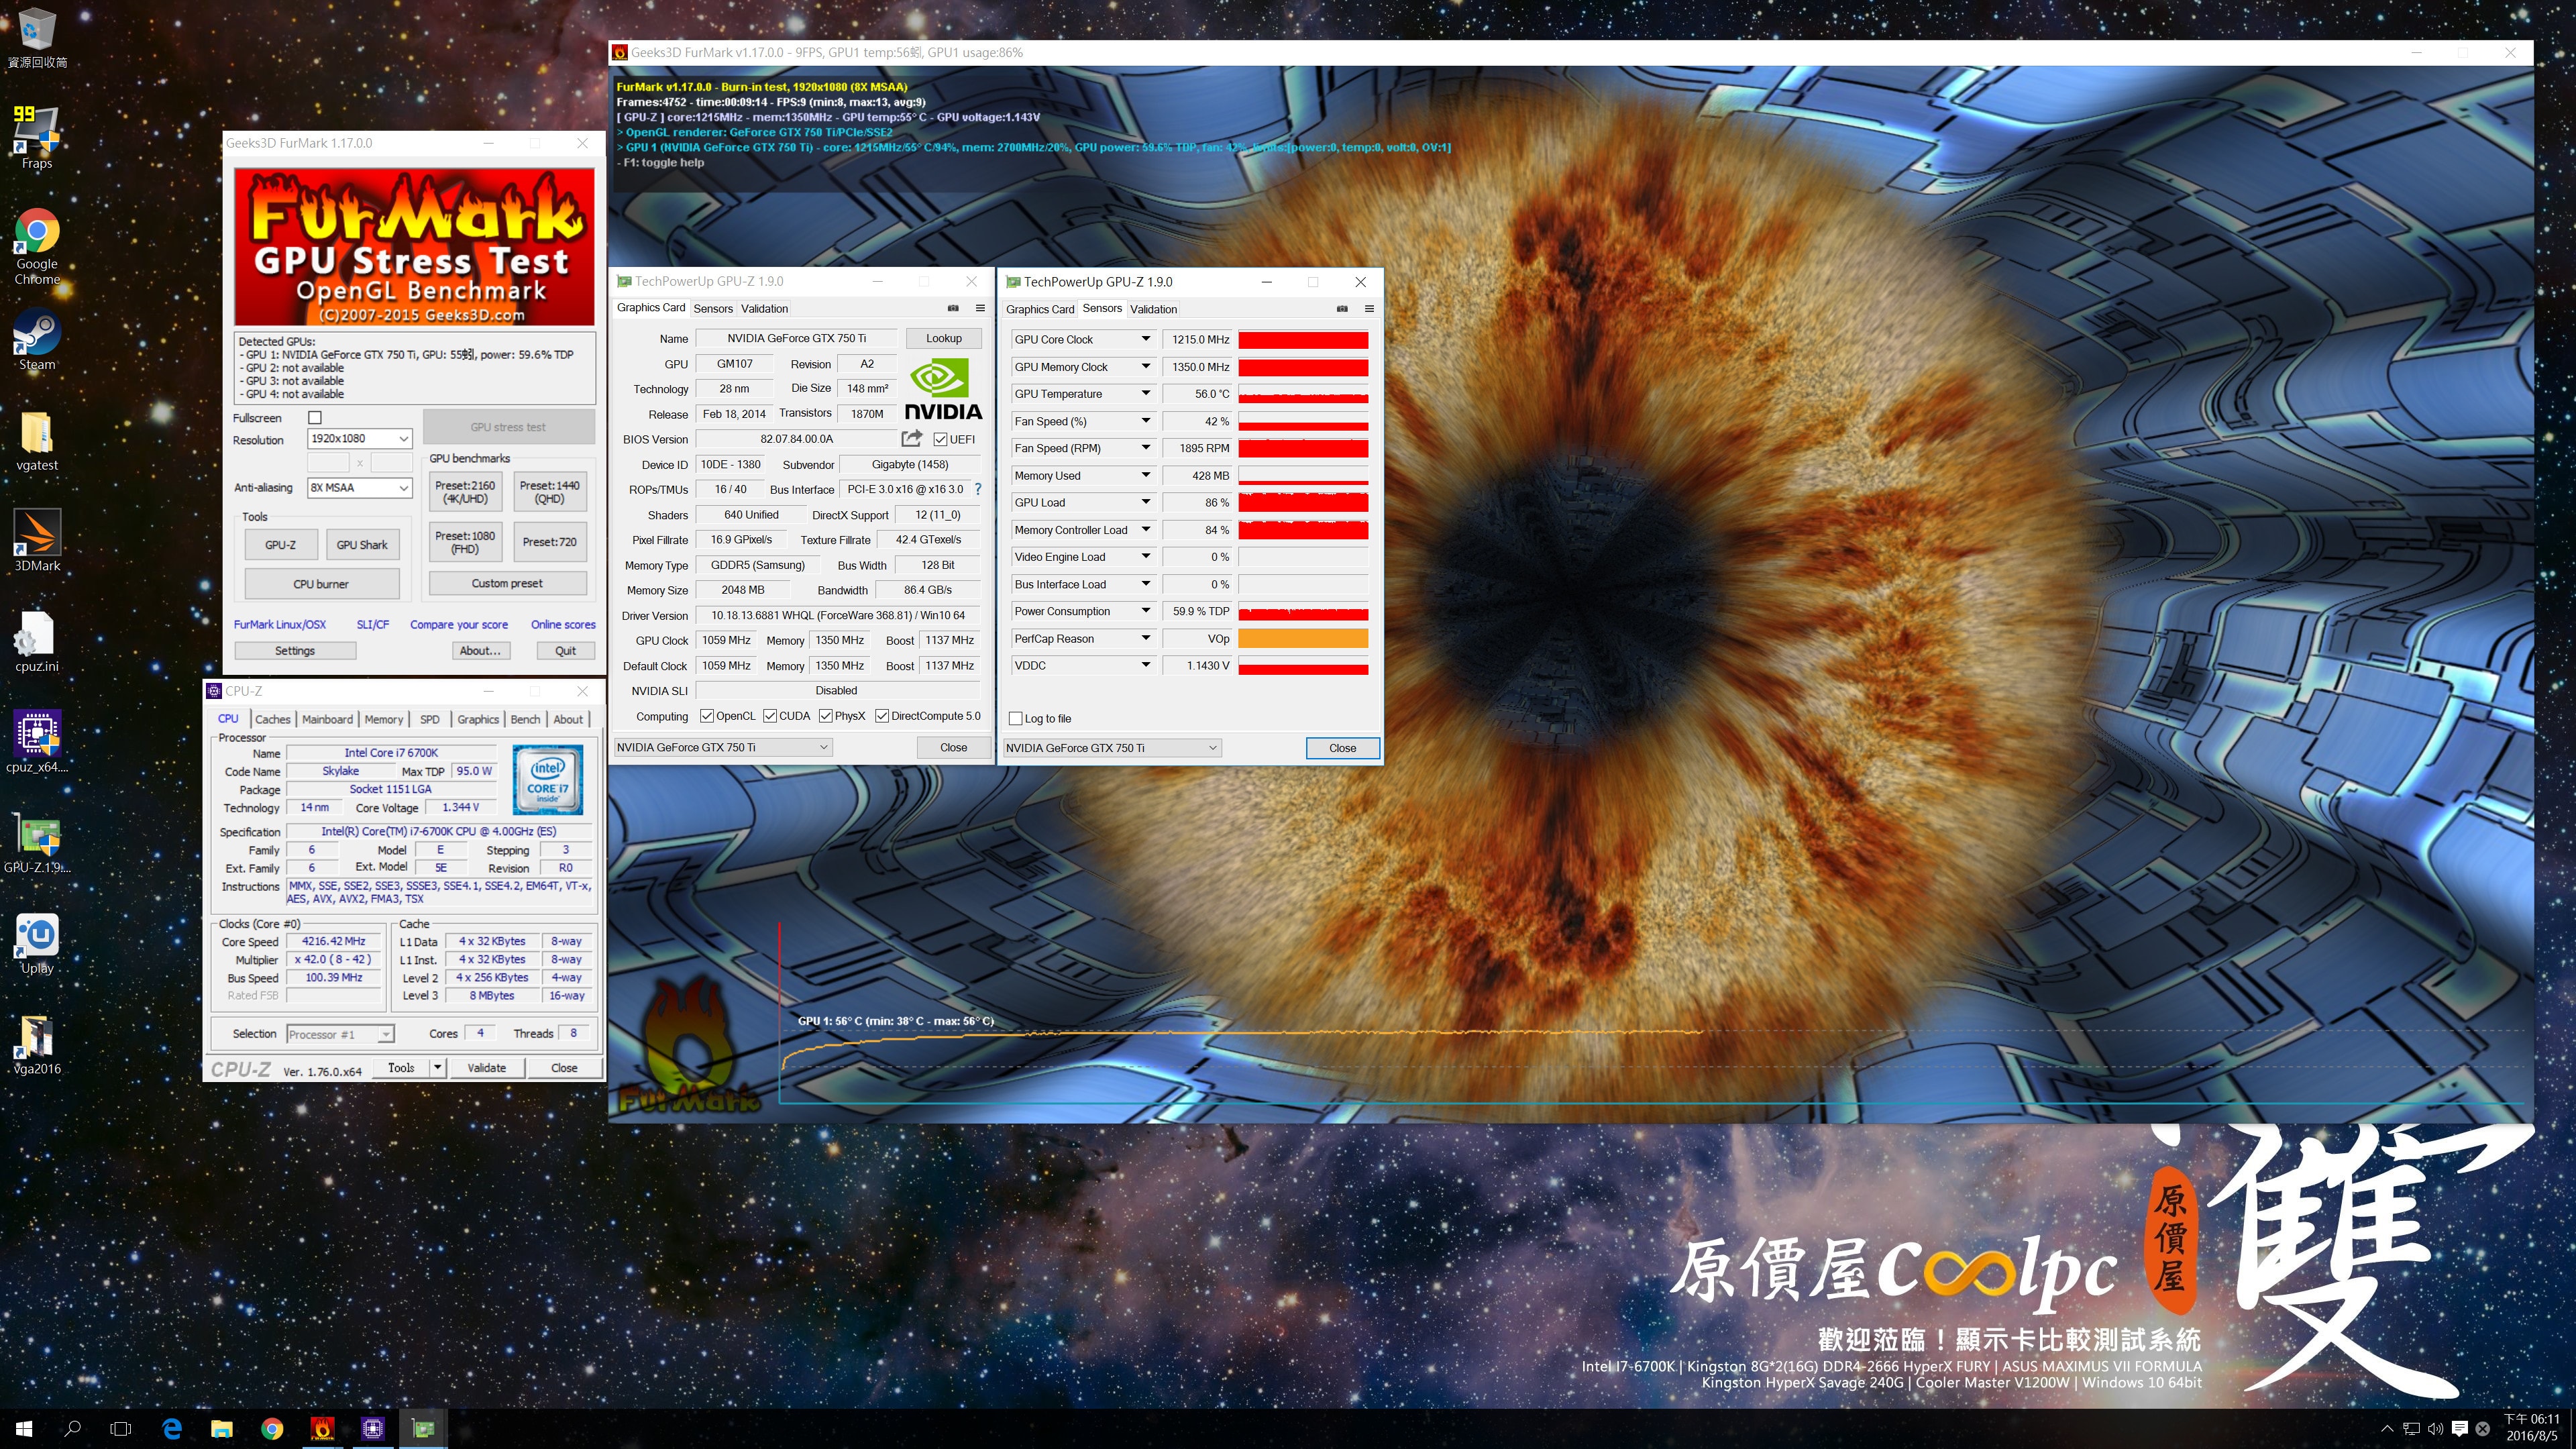
Task: Switch to CPU-Z taskbar icon
Action: point(373,1428)
